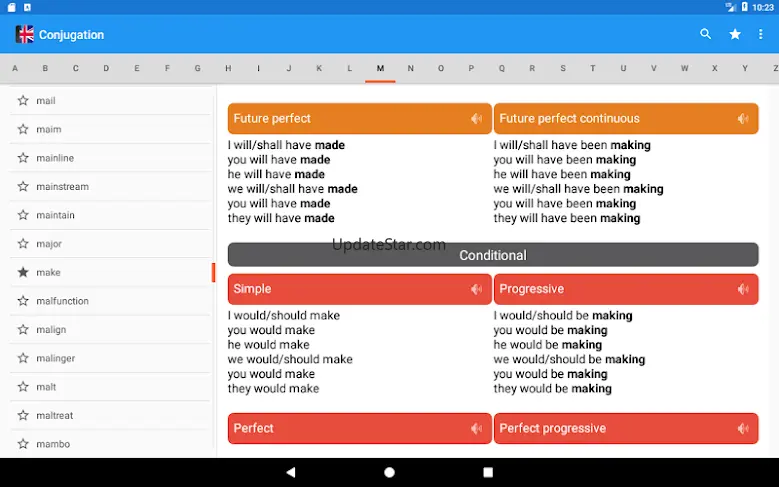Image resolution: width=779 pixels, height=487 pixels.
Task: Star the verb mambo
Action: coord(23,444)
